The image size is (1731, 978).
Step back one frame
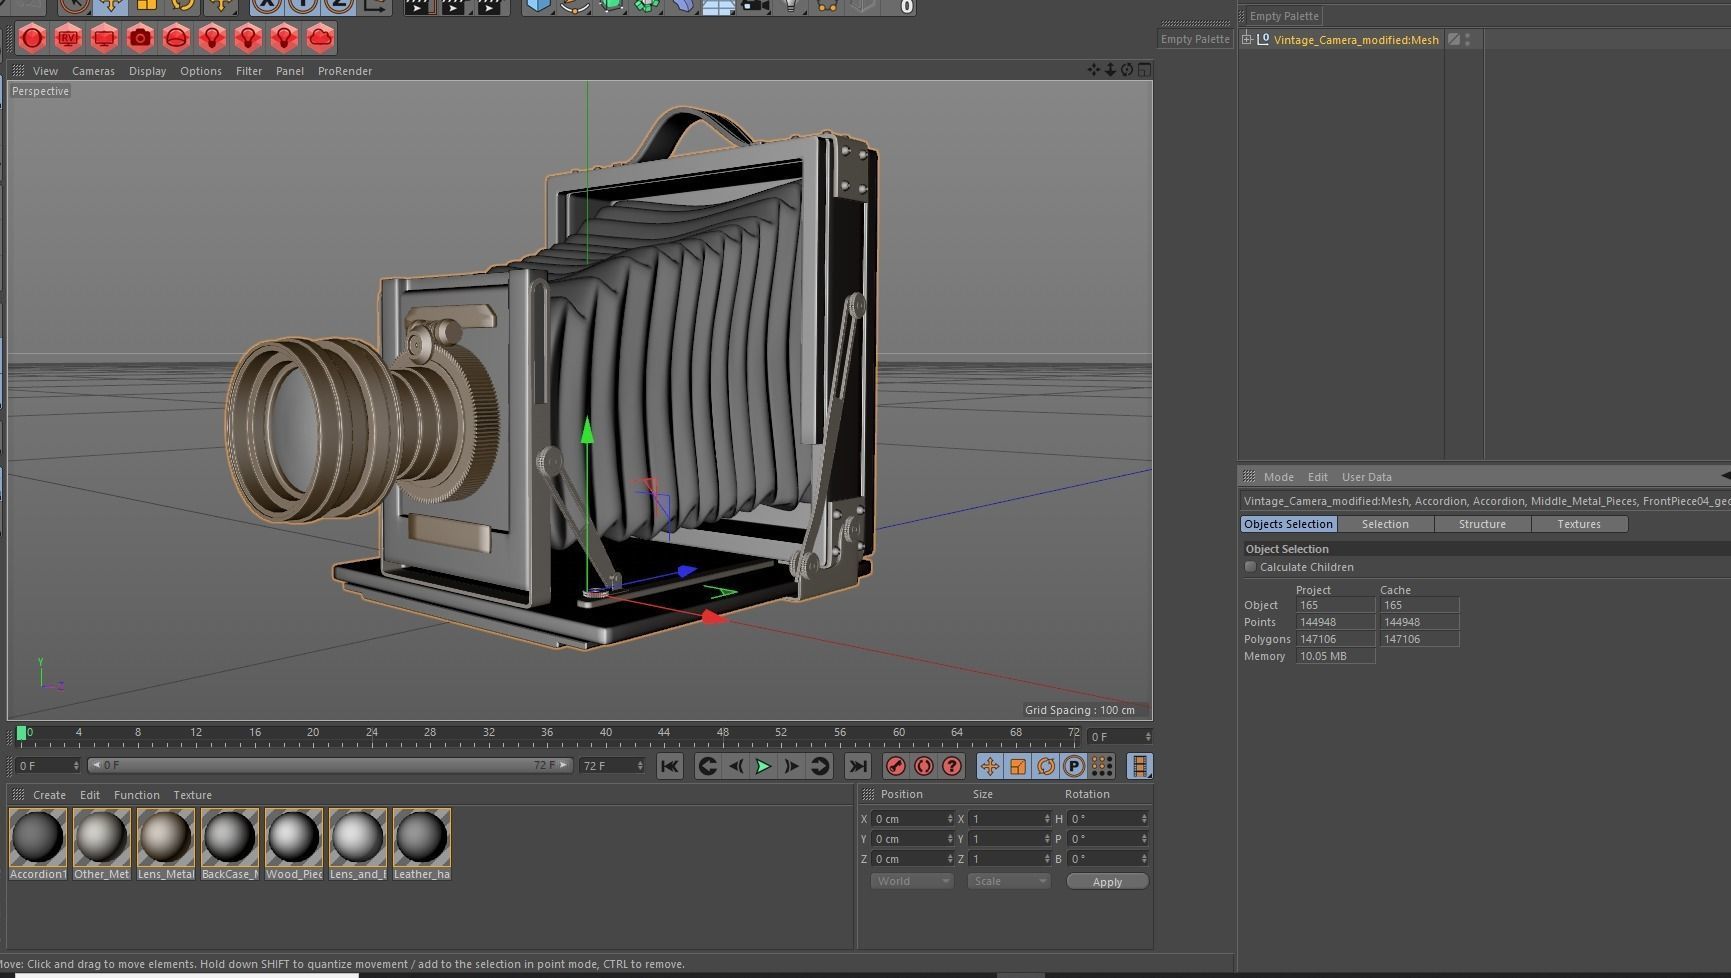pyautogui.click(x=735, y=766)
